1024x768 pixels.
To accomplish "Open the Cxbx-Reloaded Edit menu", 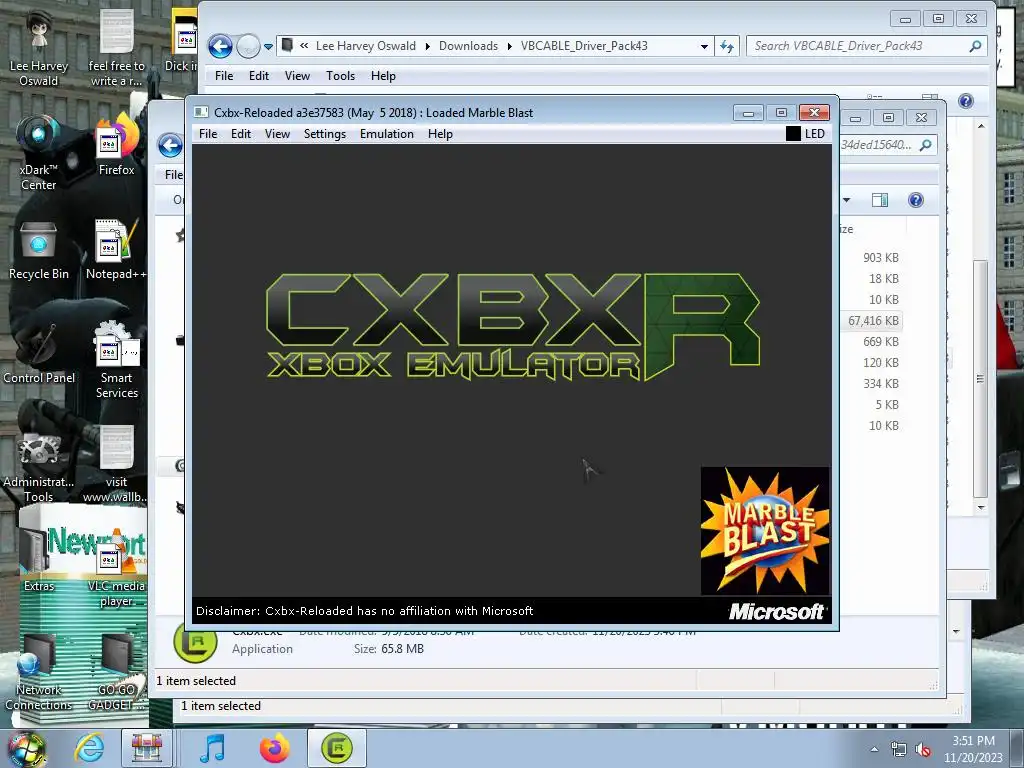I will click(x=240, y=134).
